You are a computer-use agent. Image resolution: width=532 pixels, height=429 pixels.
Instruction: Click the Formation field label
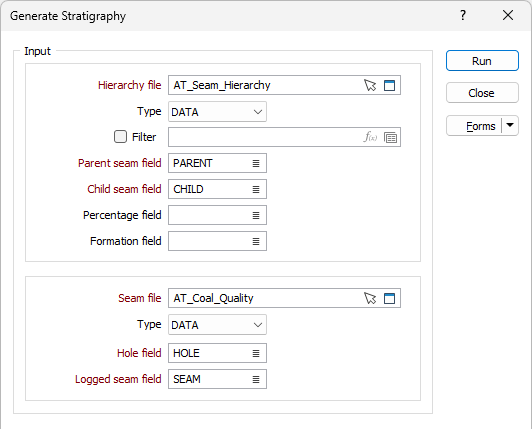126,241
